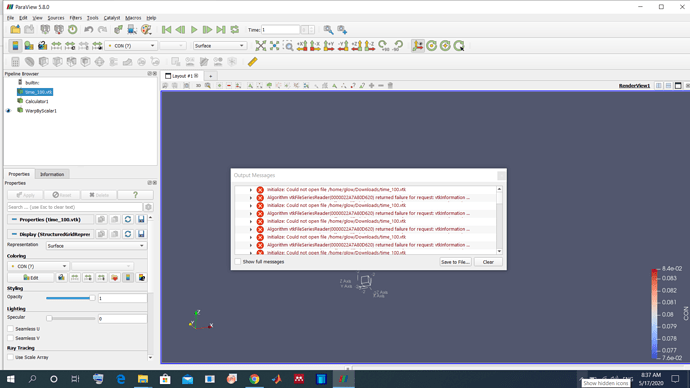Jump to the last frame icon
Image resolution: width=690 pixels, height=388 pixels.
(221, 29)
